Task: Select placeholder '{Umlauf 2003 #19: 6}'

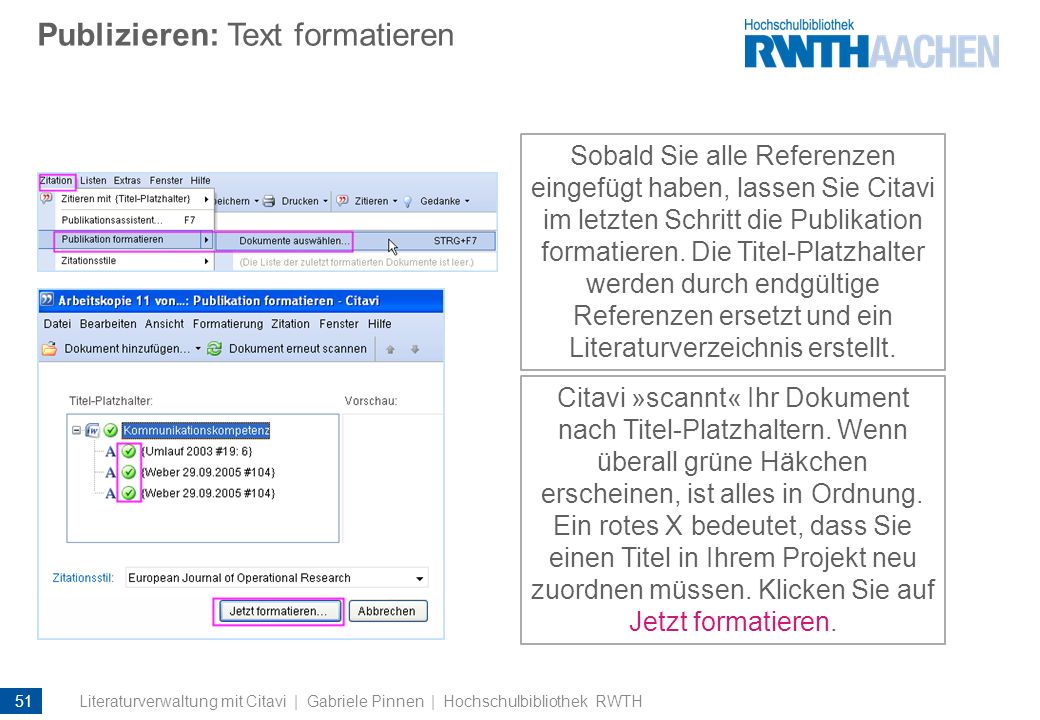Action: click(x=197, y=451)
